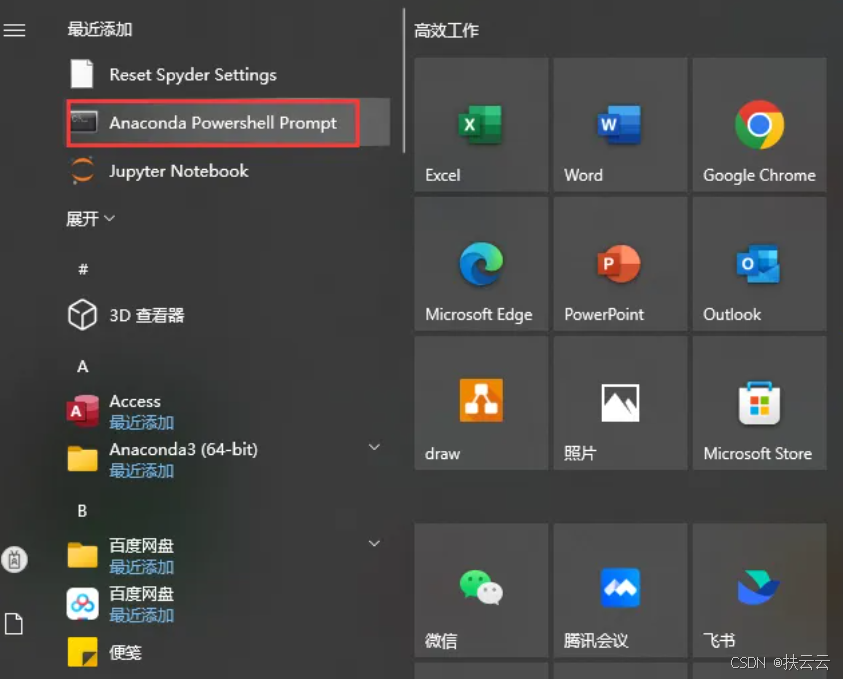Launch 百度网盘 app with cloud icon
The height and width of the screenshot is (679, 843).
(x=228, y=604)
